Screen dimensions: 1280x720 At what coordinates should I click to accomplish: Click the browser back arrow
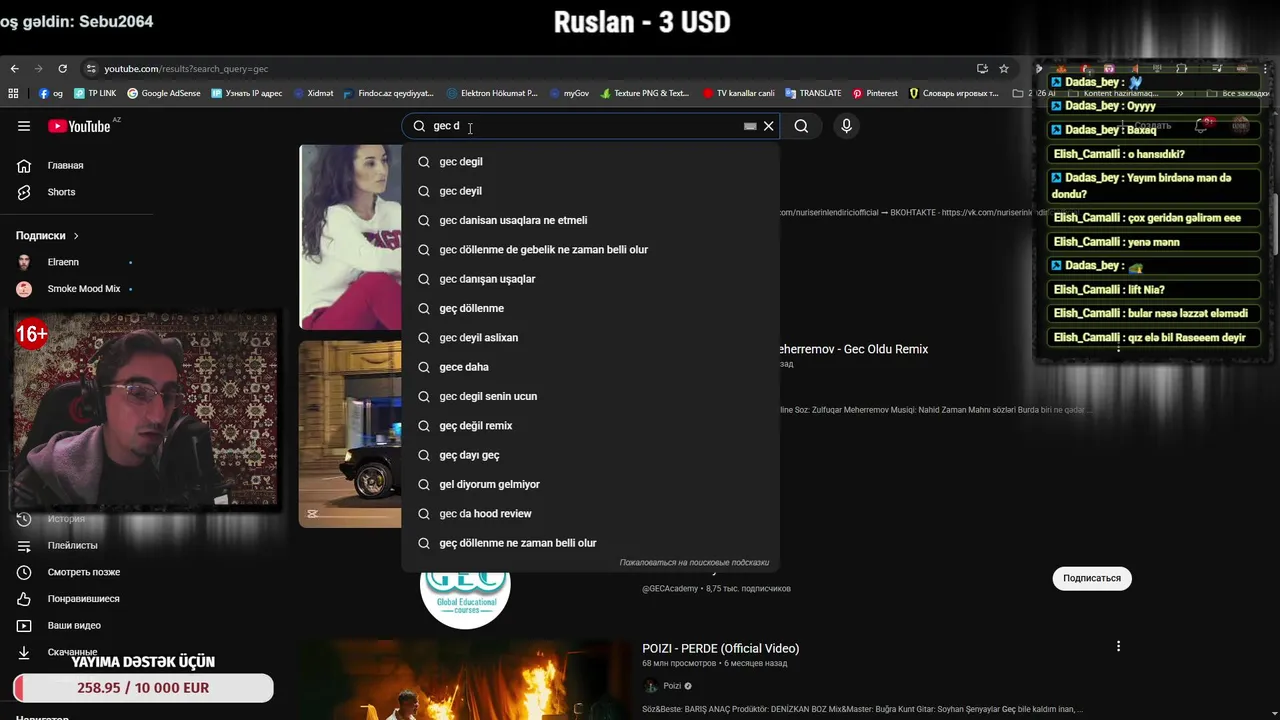[x=14, y=69]
